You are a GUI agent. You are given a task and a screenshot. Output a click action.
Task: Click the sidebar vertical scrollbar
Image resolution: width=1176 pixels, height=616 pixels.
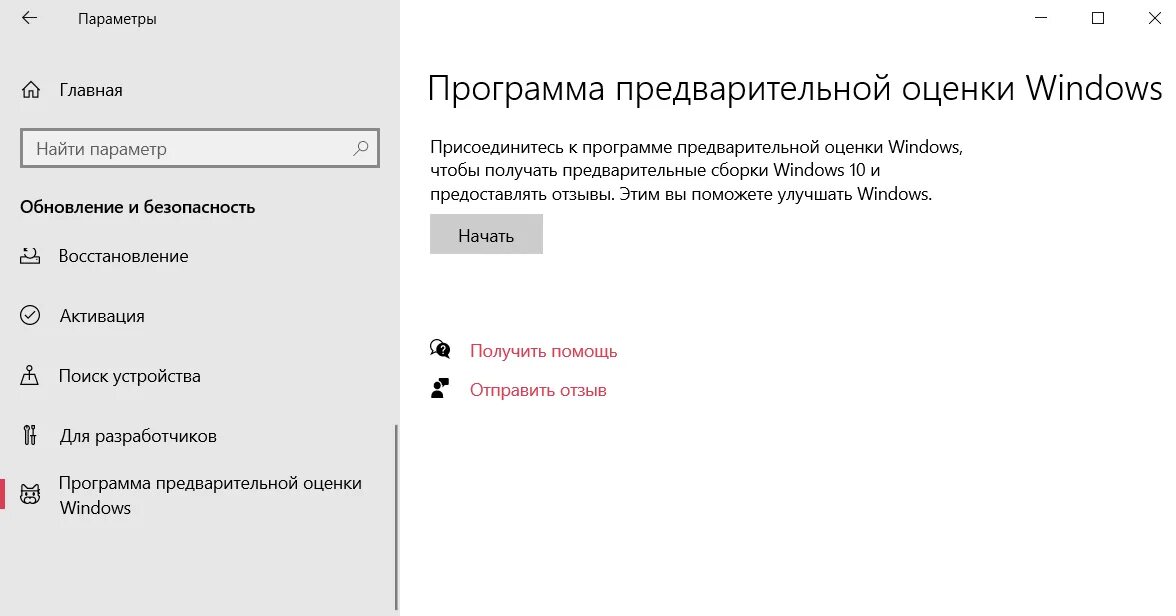tap(396, 517)
